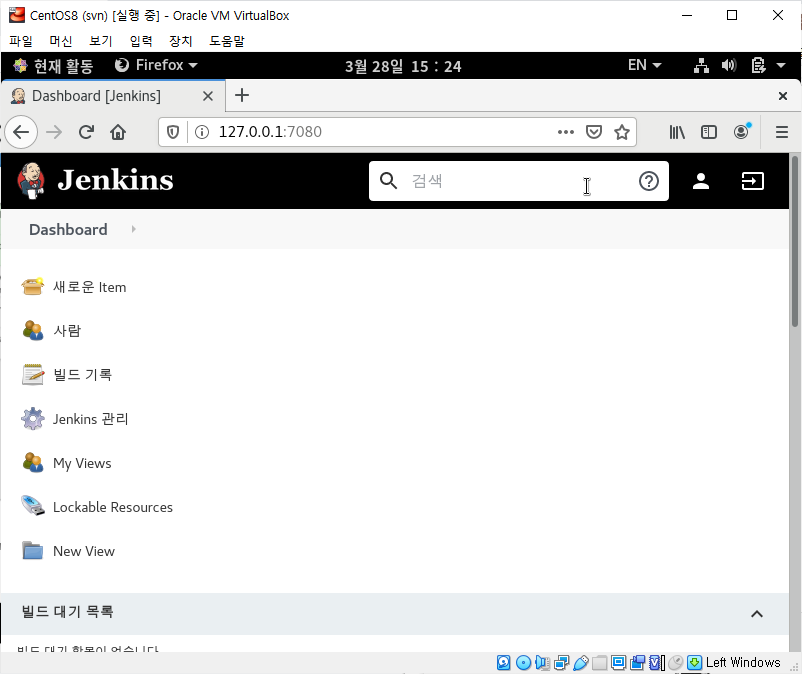Click the VirtualBox hard disk status icon
The height and width of the screenshot is (674, 802).
click(x=503, y=663)
